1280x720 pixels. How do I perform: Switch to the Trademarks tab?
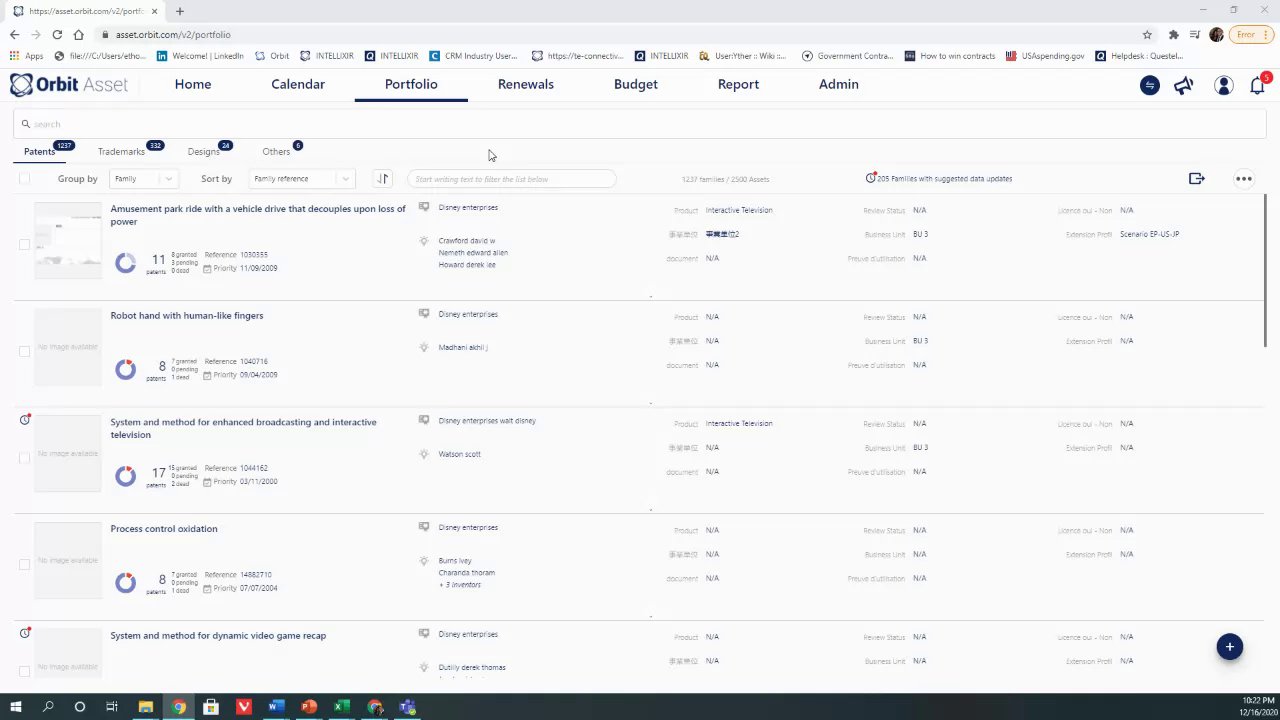click(x=121, y=152)
